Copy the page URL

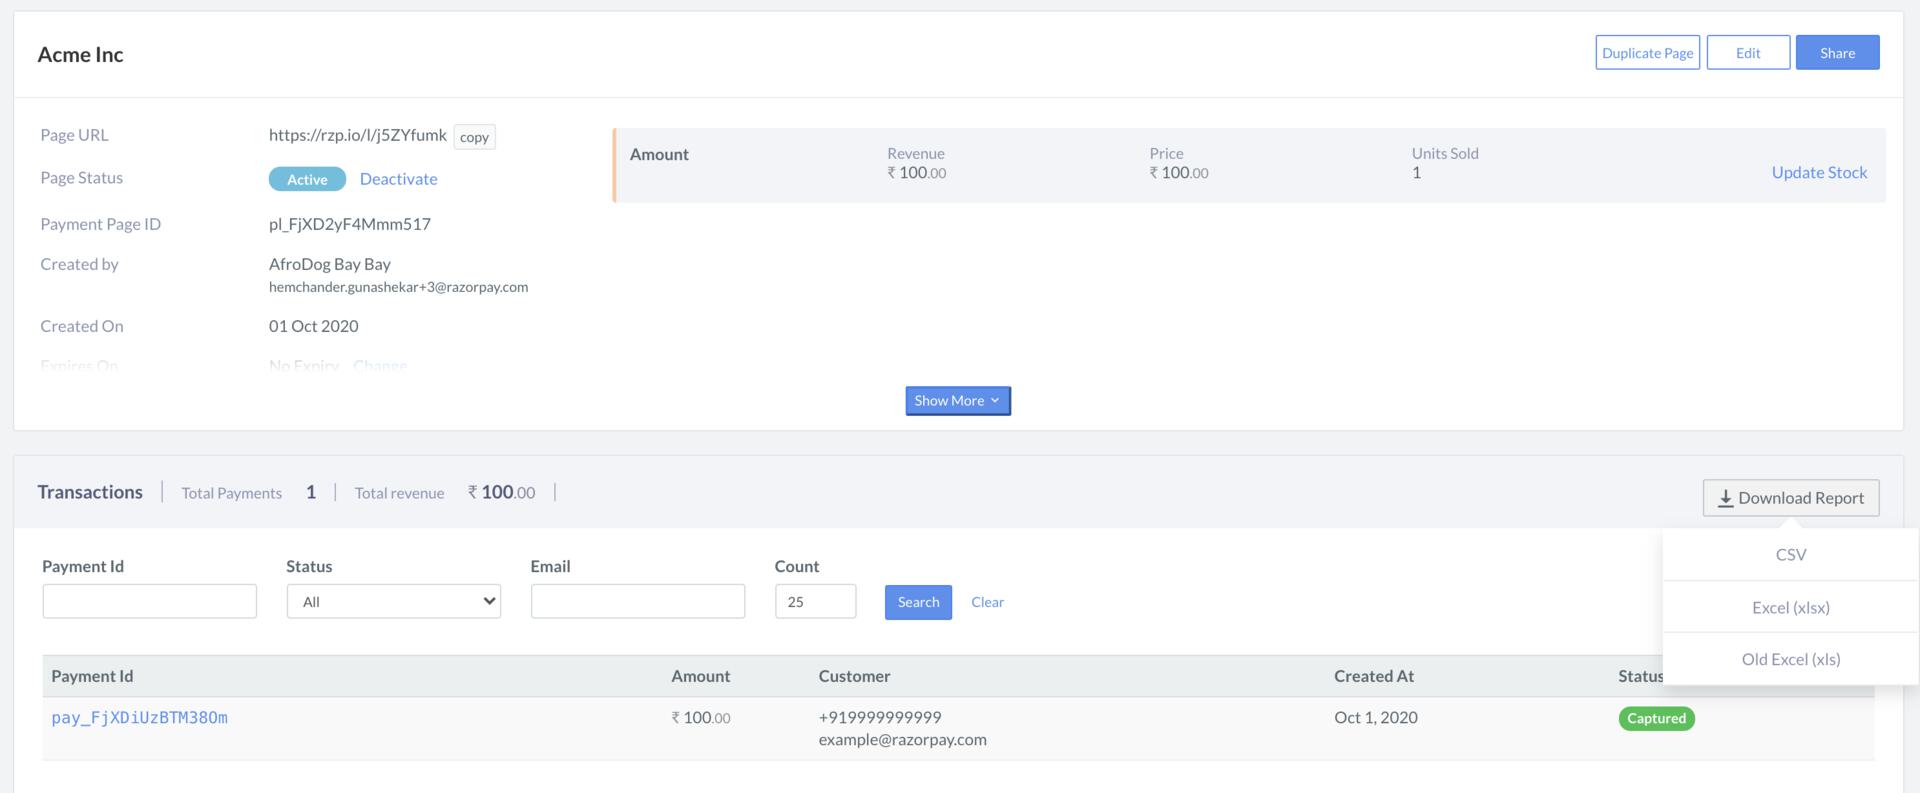point(474,137)
